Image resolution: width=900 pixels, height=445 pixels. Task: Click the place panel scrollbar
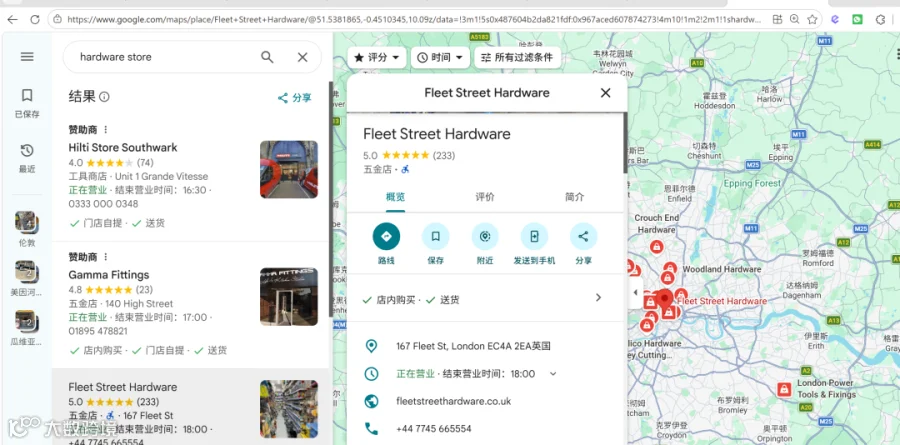[x=625, y=142]
